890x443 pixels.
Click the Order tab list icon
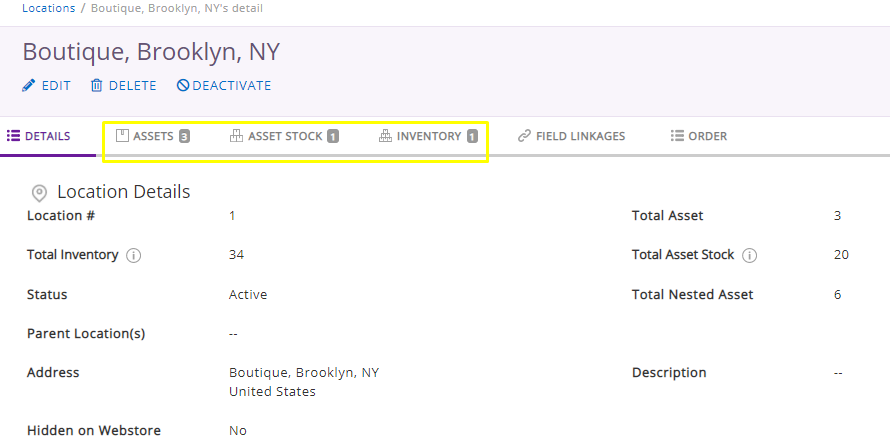point(677,136)
